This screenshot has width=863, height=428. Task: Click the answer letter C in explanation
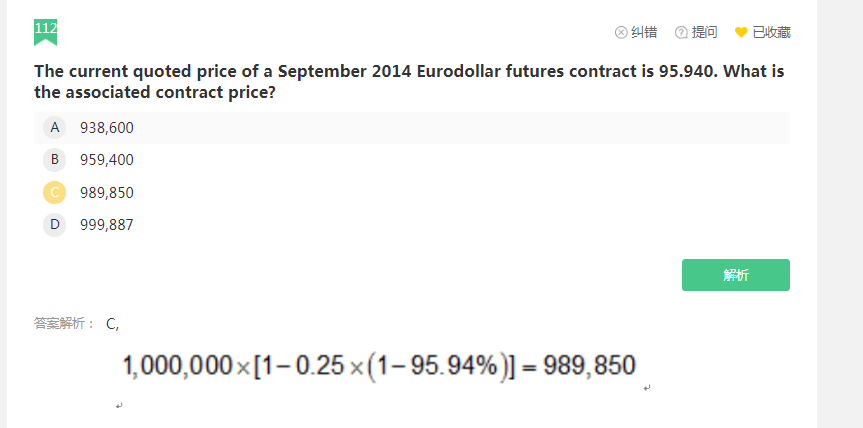pos(111,323)
